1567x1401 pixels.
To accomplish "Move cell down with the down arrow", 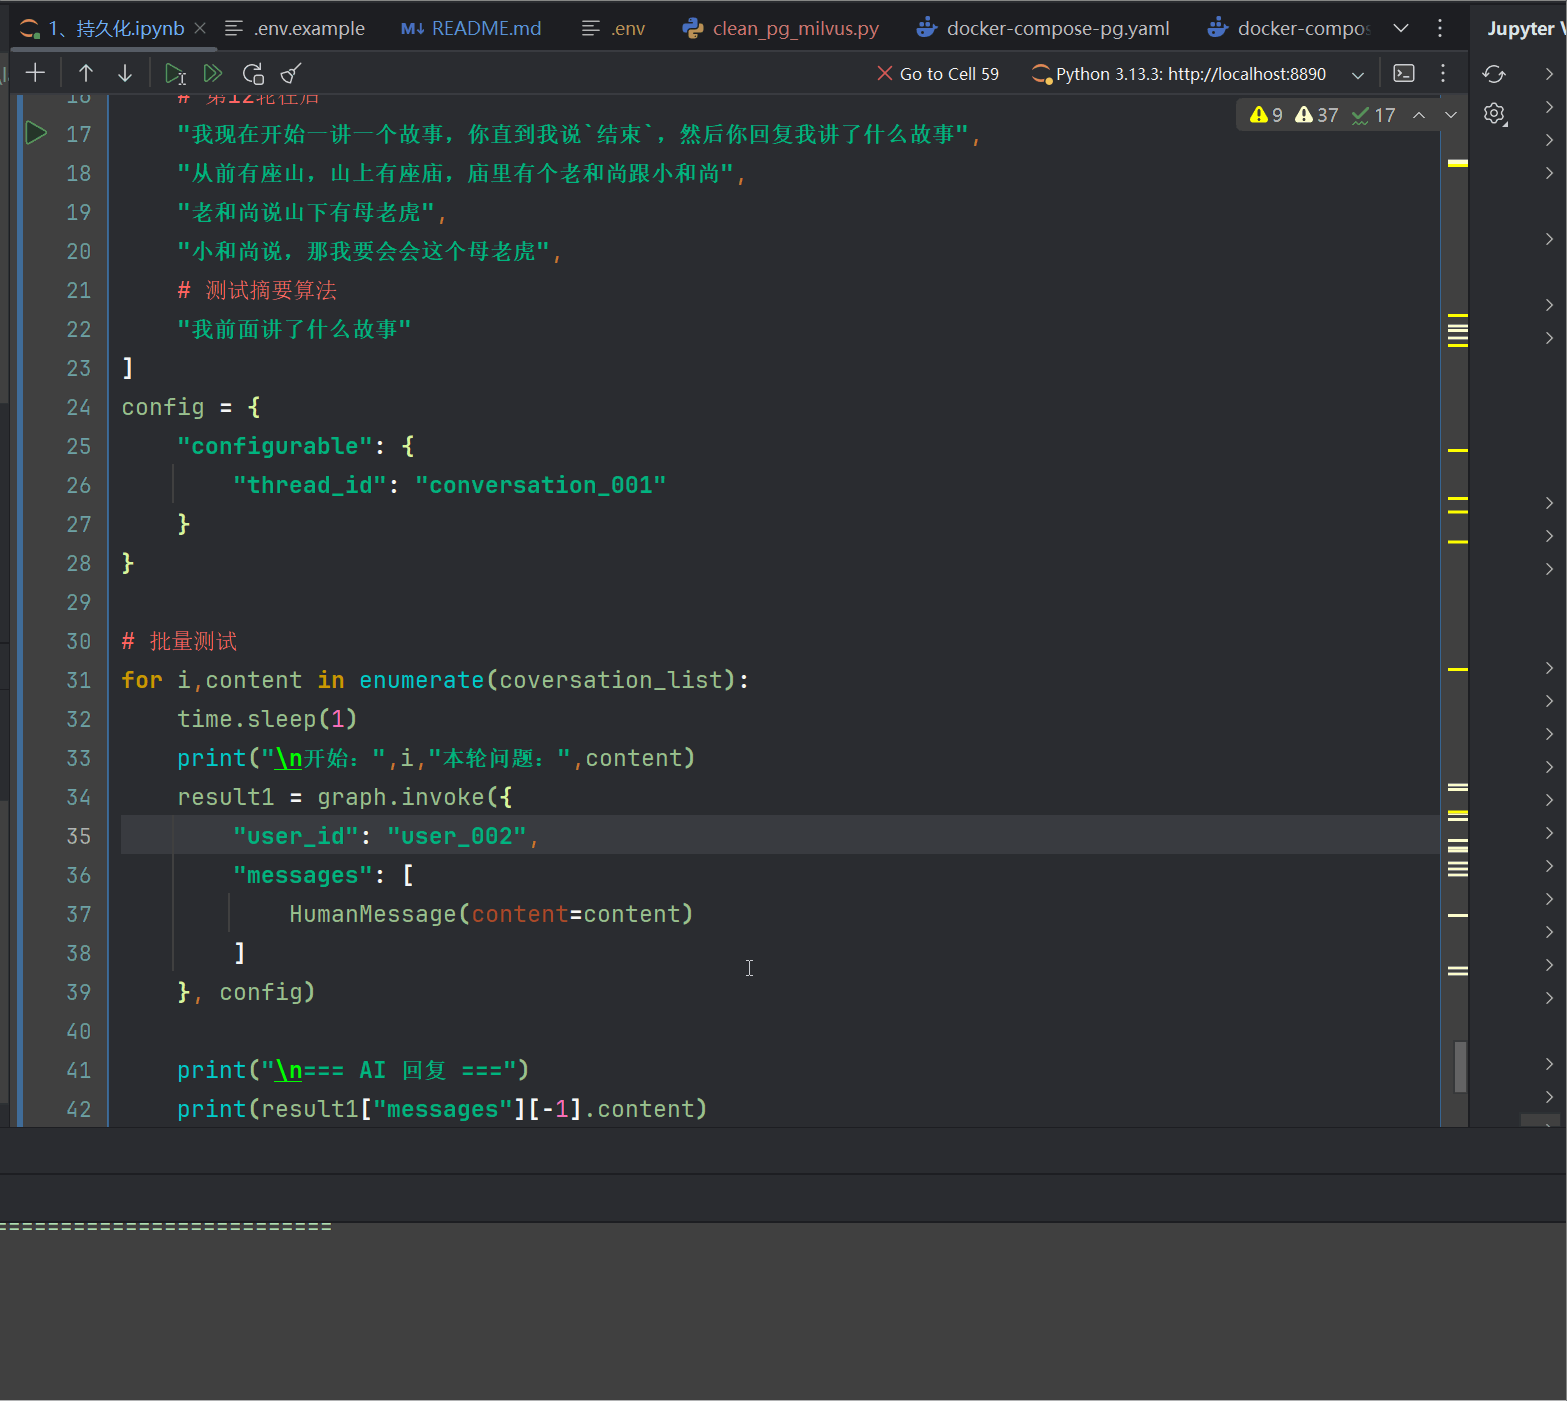I will (x=125, y=73).
